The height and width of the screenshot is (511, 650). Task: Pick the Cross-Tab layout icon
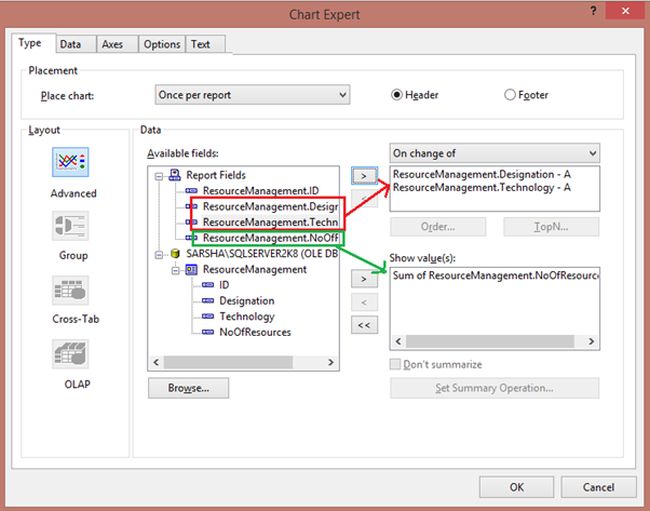(70, 290)
